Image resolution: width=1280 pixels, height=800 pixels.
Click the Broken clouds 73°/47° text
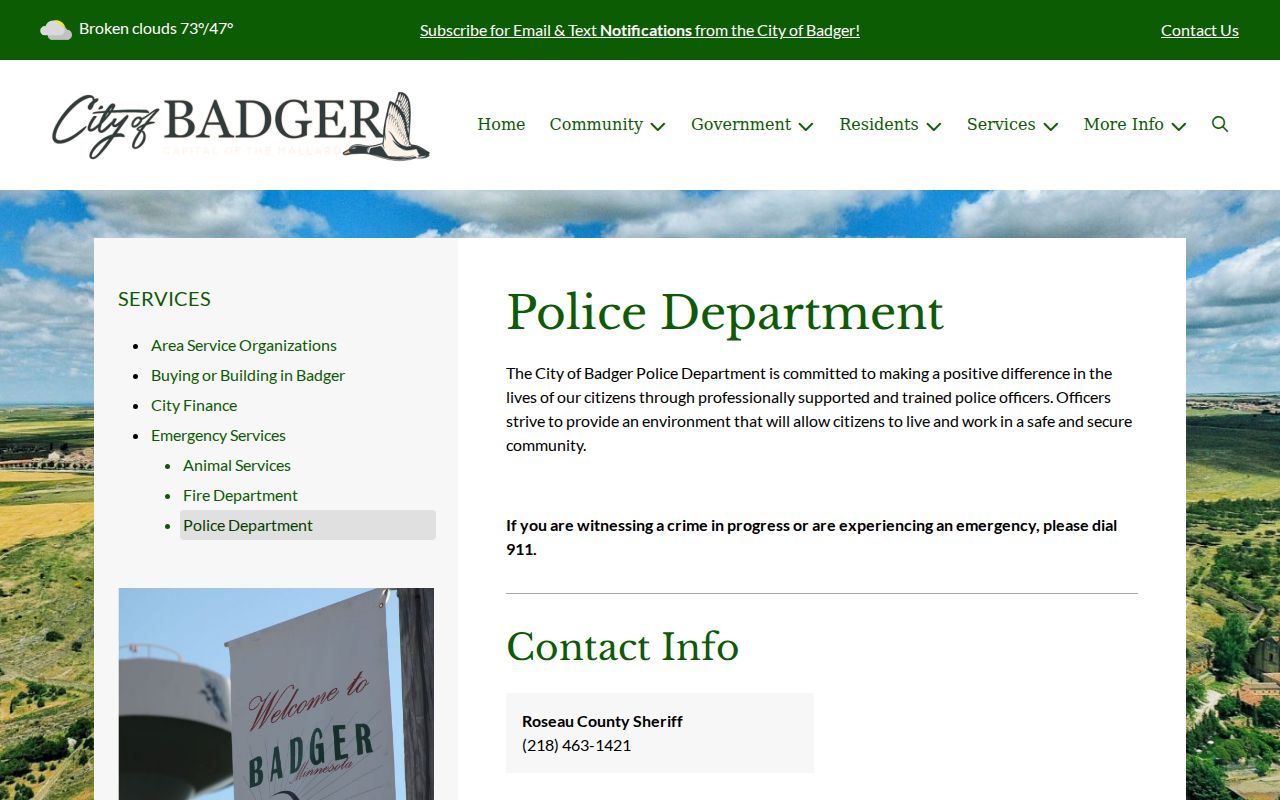pos(156,29)
